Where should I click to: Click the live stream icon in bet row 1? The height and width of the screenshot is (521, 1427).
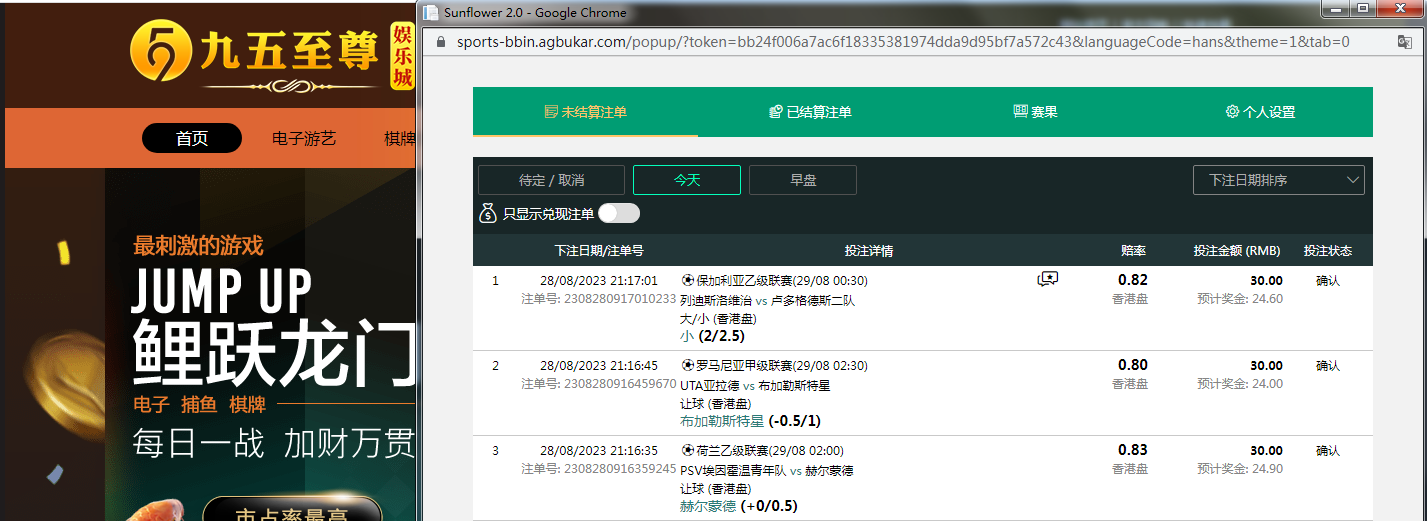tap(1048, 280)
